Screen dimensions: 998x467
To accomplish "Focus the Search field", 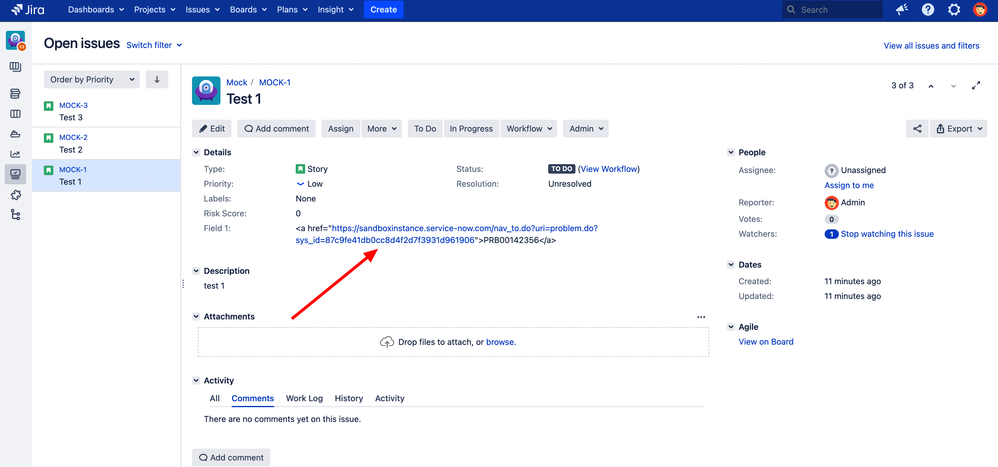I will click(x=832, y=10).
